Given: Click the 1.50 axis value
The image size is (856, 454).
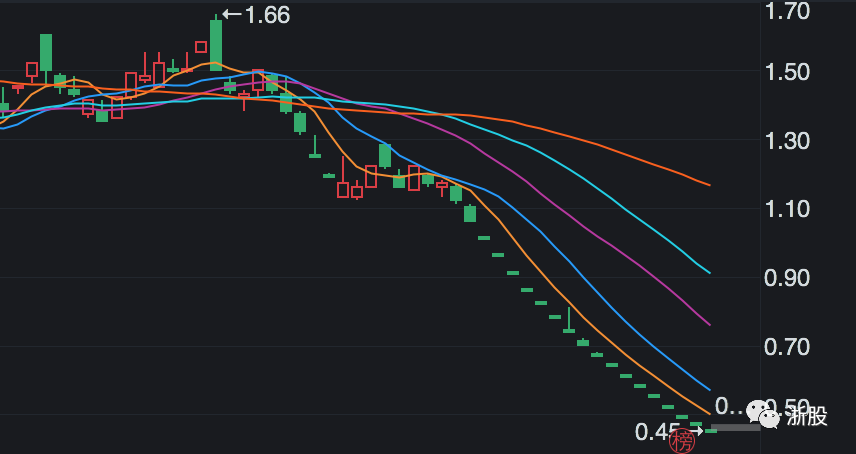Looking at the screenshot, I should 787,72.
